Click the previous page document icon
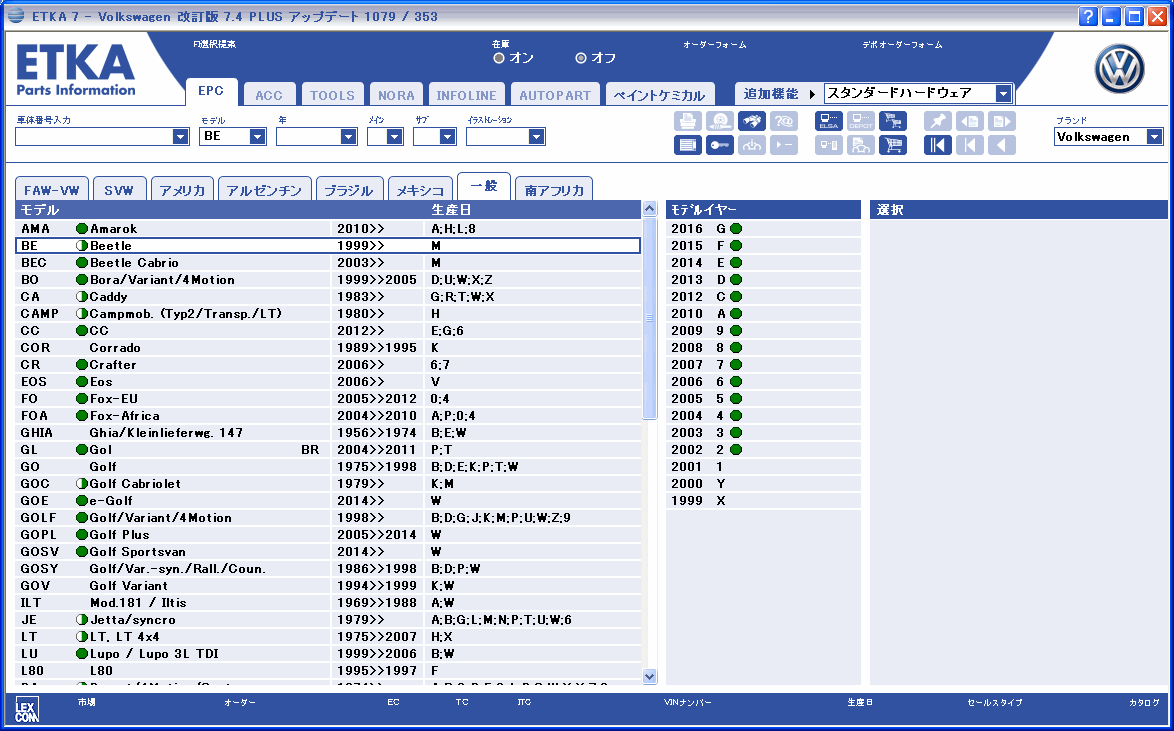 (x=970, y=121)
